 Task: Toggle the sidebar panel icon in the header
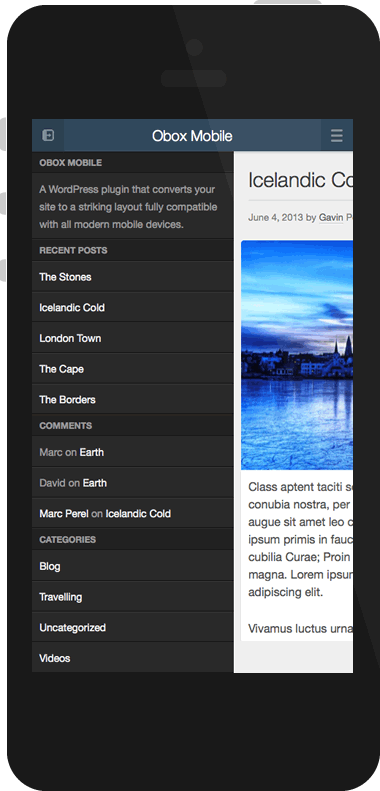coord(48,135)
